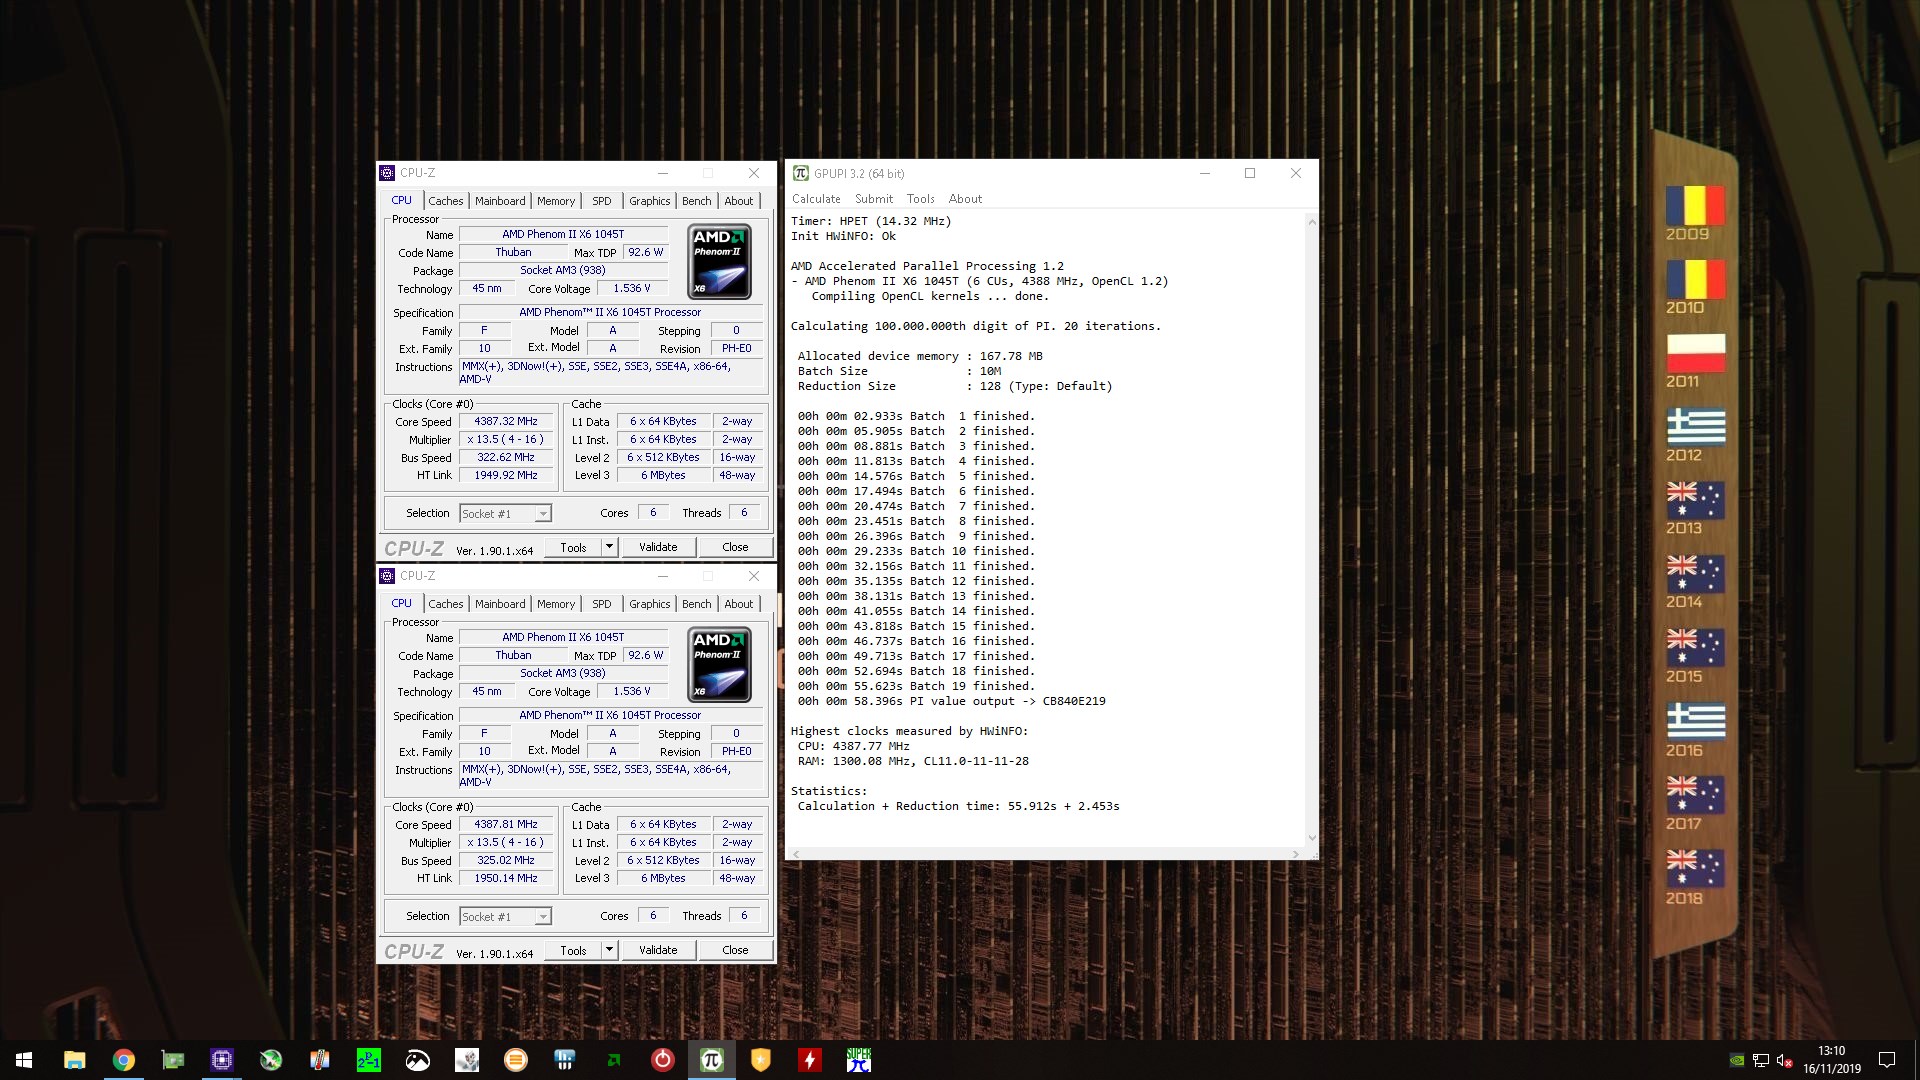Open File Explorer from the taskbar
Screen dimensions: 1920x1080
pyautogui.click(x=74, y=1060)
